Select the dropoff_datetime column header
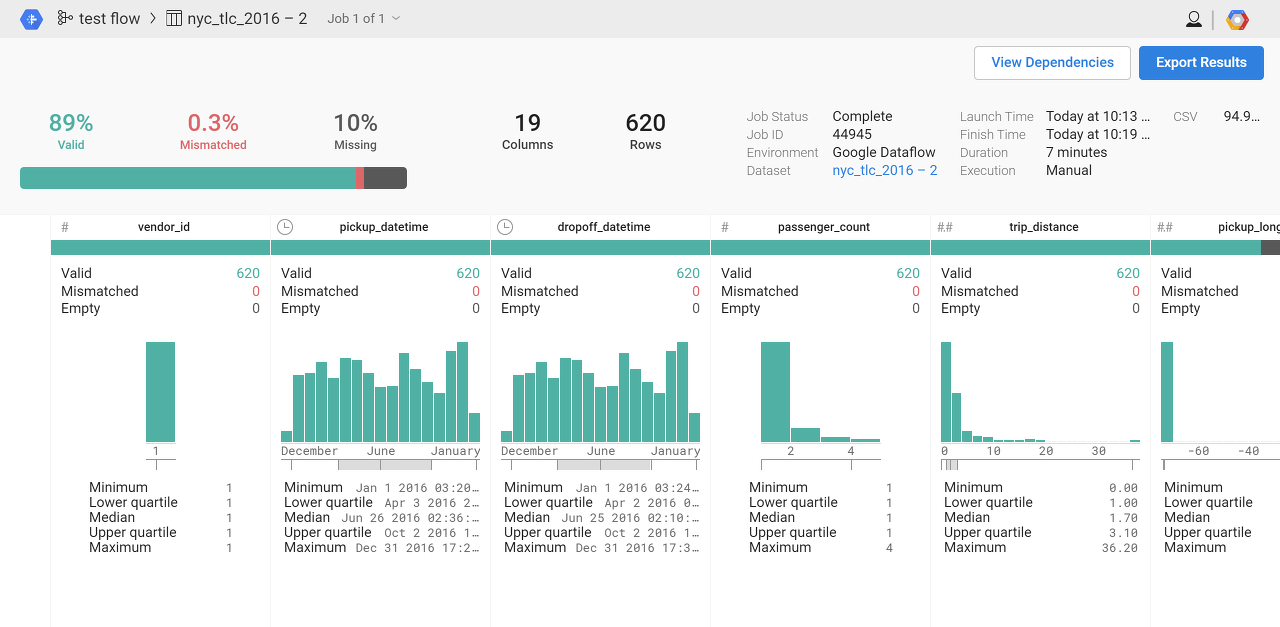Image resolution: width=1280 pixels, height=627 pixels. (x=604, y=227)
